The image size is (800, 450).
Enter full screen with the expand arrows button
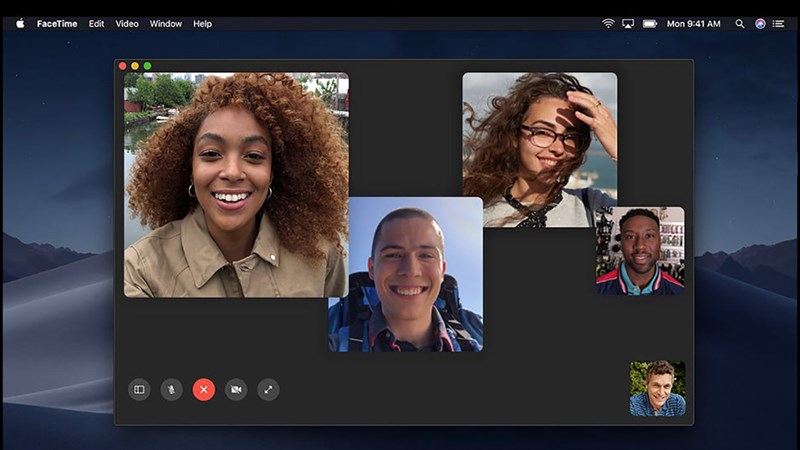click(x=268, y=389)
